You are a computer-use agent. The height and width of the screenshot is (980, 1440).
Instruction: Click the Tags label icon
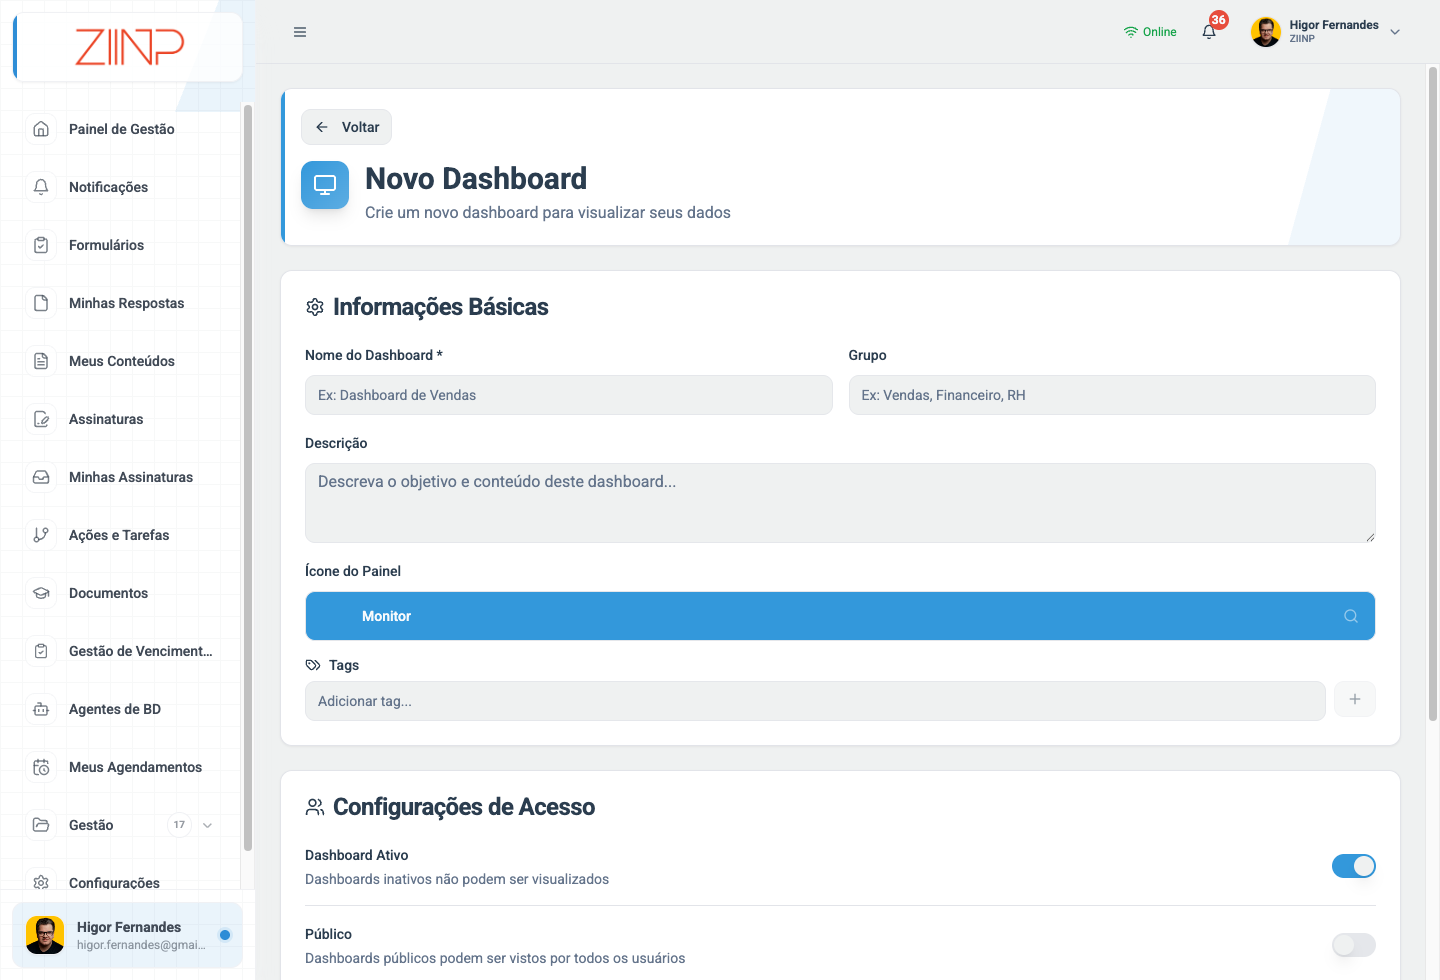[x=313, y=665]
